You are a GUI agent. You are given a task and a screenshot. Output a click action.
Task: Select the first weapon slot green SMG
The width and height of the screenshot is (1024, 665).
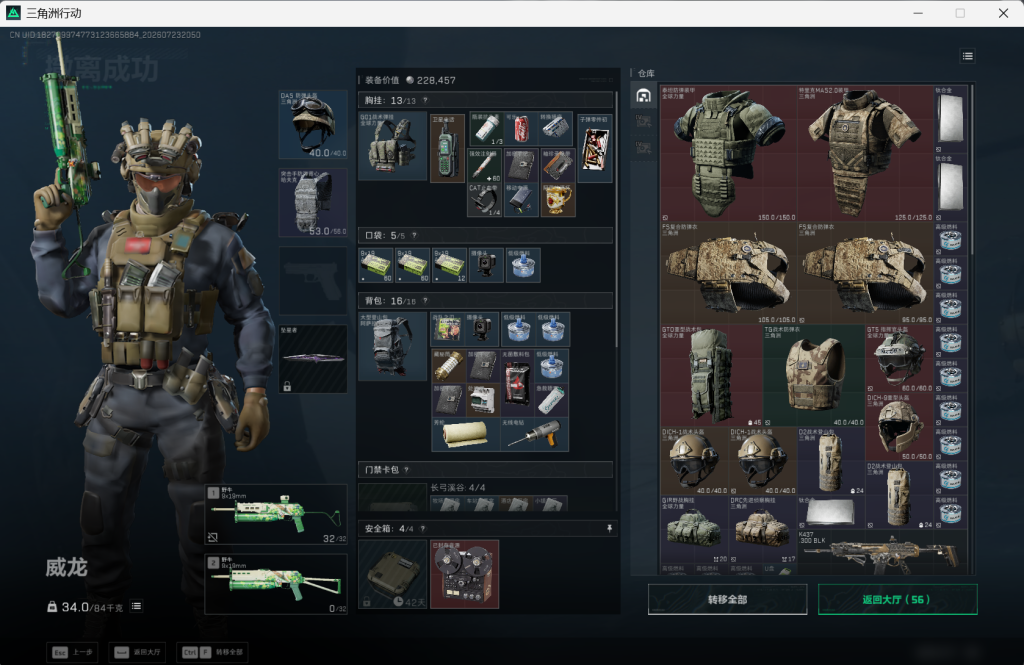[276, 515]
